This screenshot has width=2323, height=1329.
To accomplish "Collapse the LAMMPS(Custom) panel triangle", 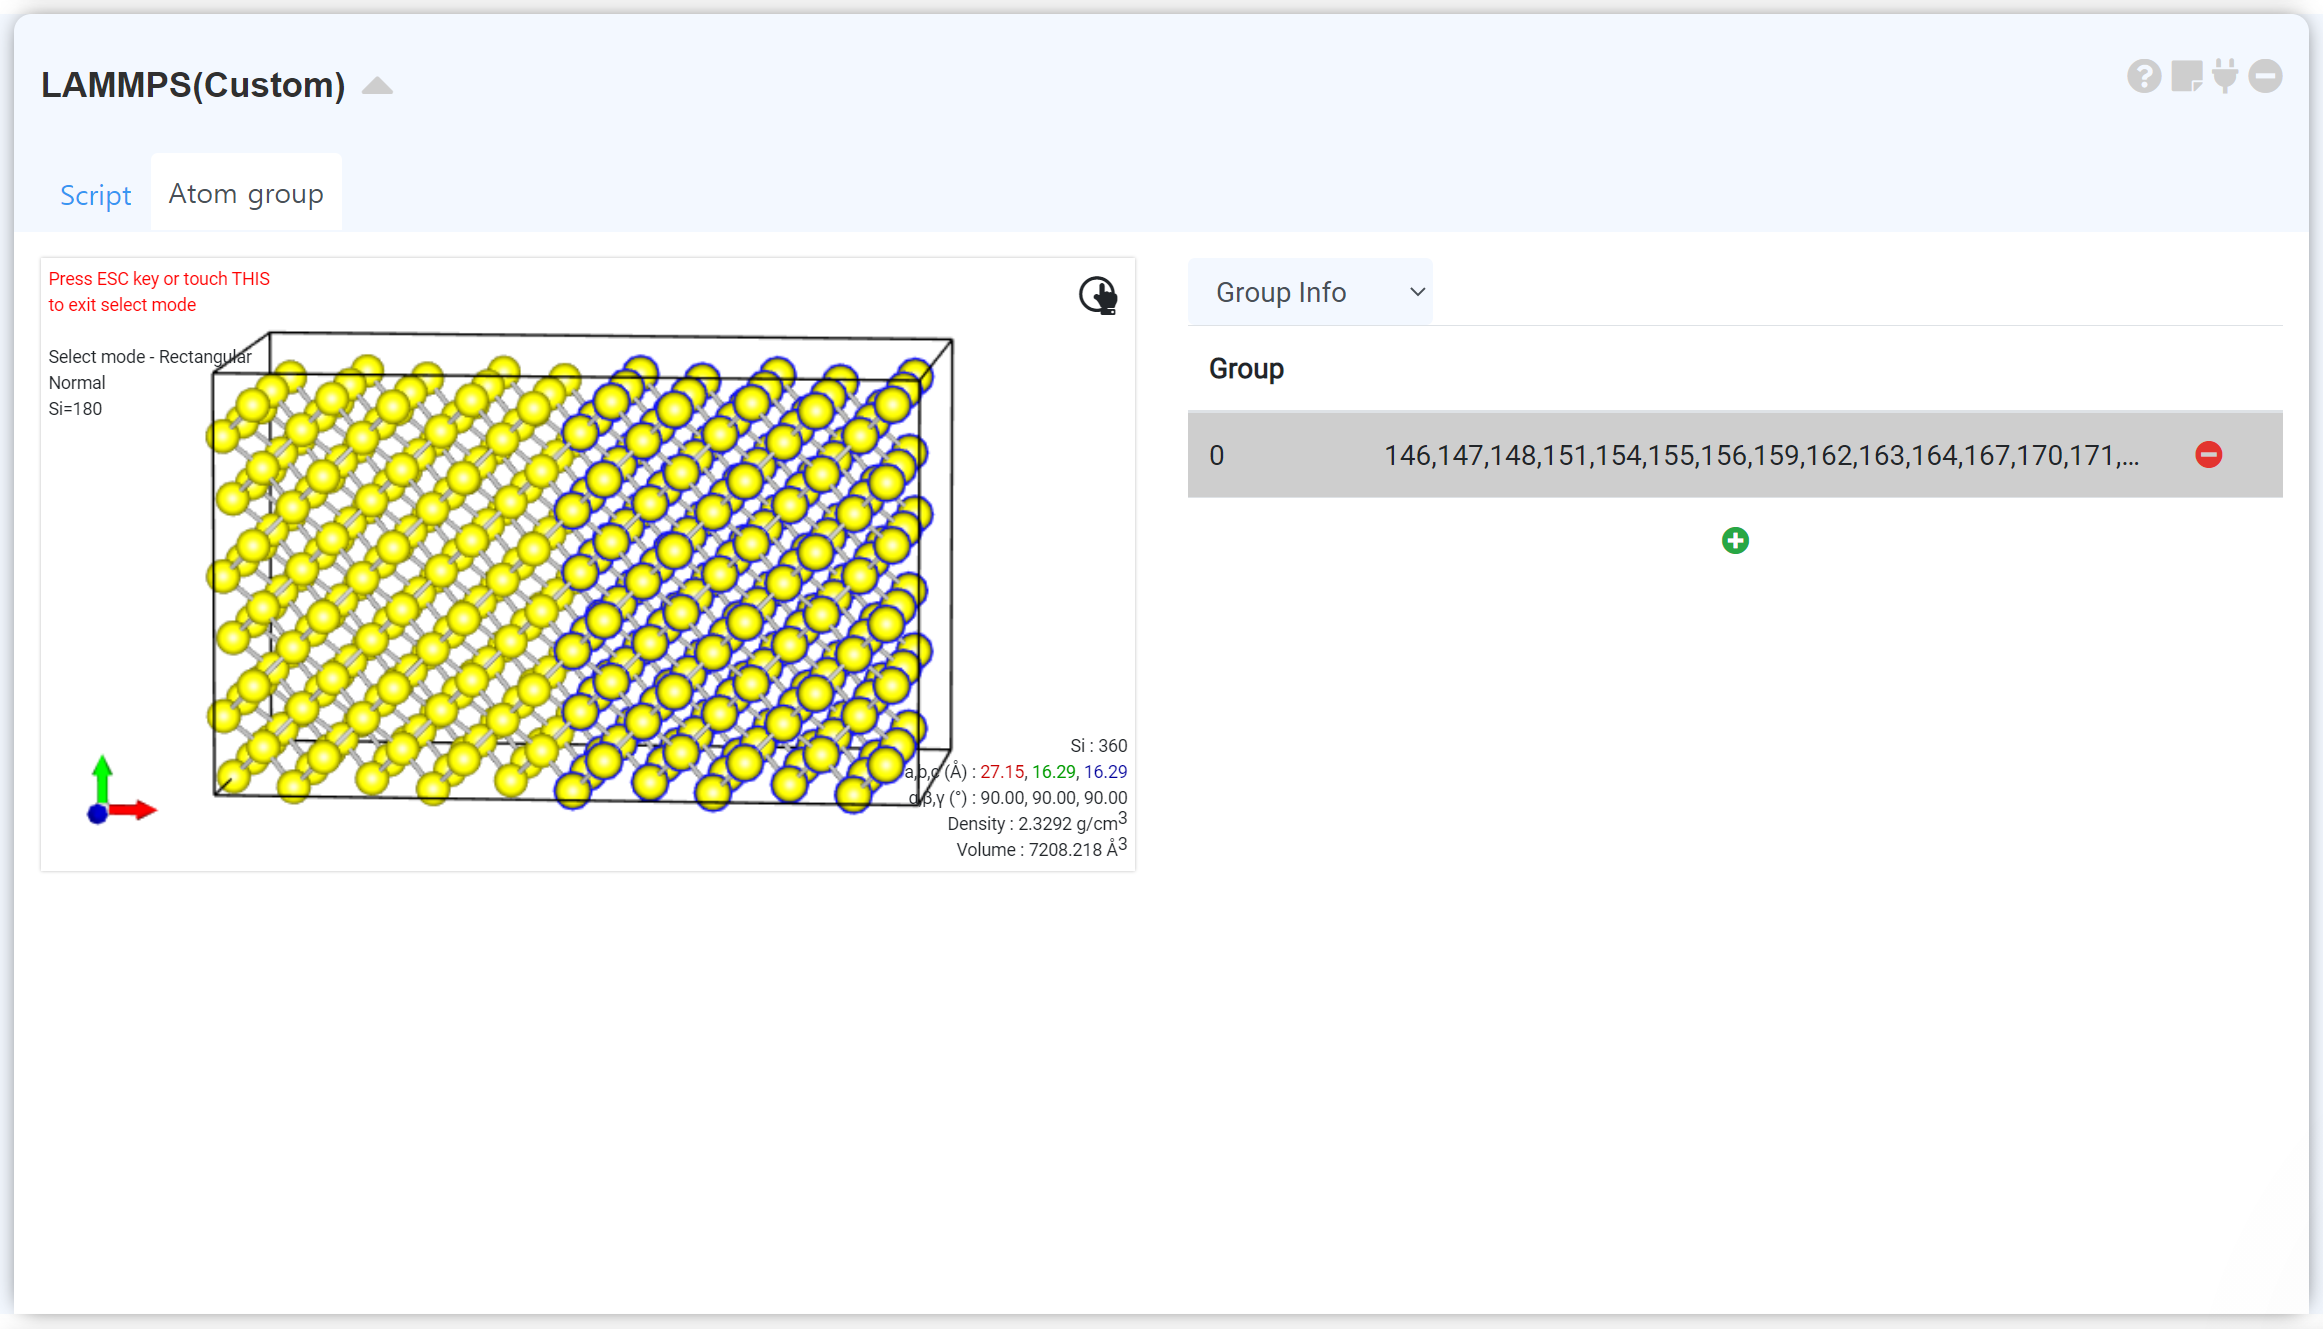I will tap(377, 86).
